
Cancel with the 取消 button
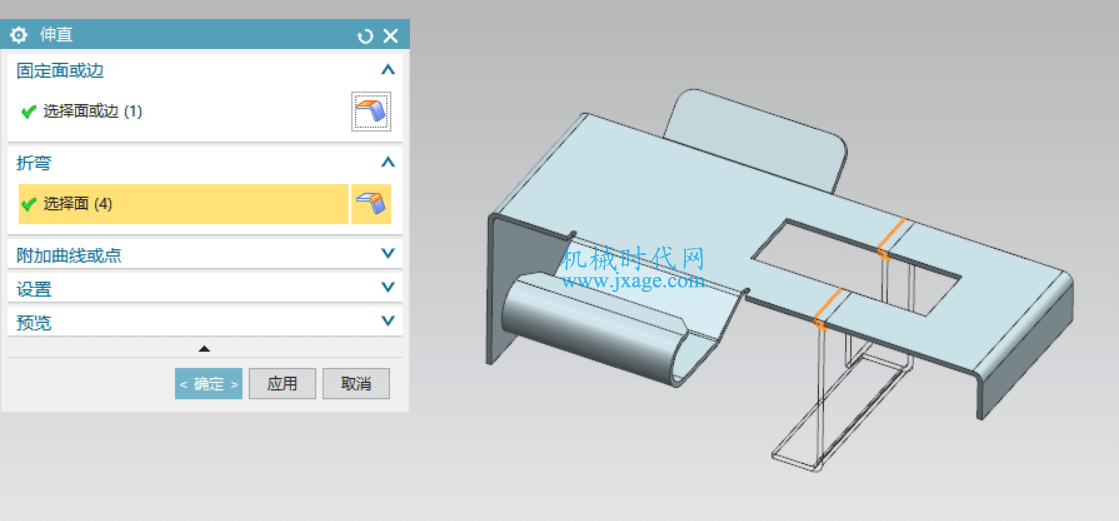click(x=356, y=384)
